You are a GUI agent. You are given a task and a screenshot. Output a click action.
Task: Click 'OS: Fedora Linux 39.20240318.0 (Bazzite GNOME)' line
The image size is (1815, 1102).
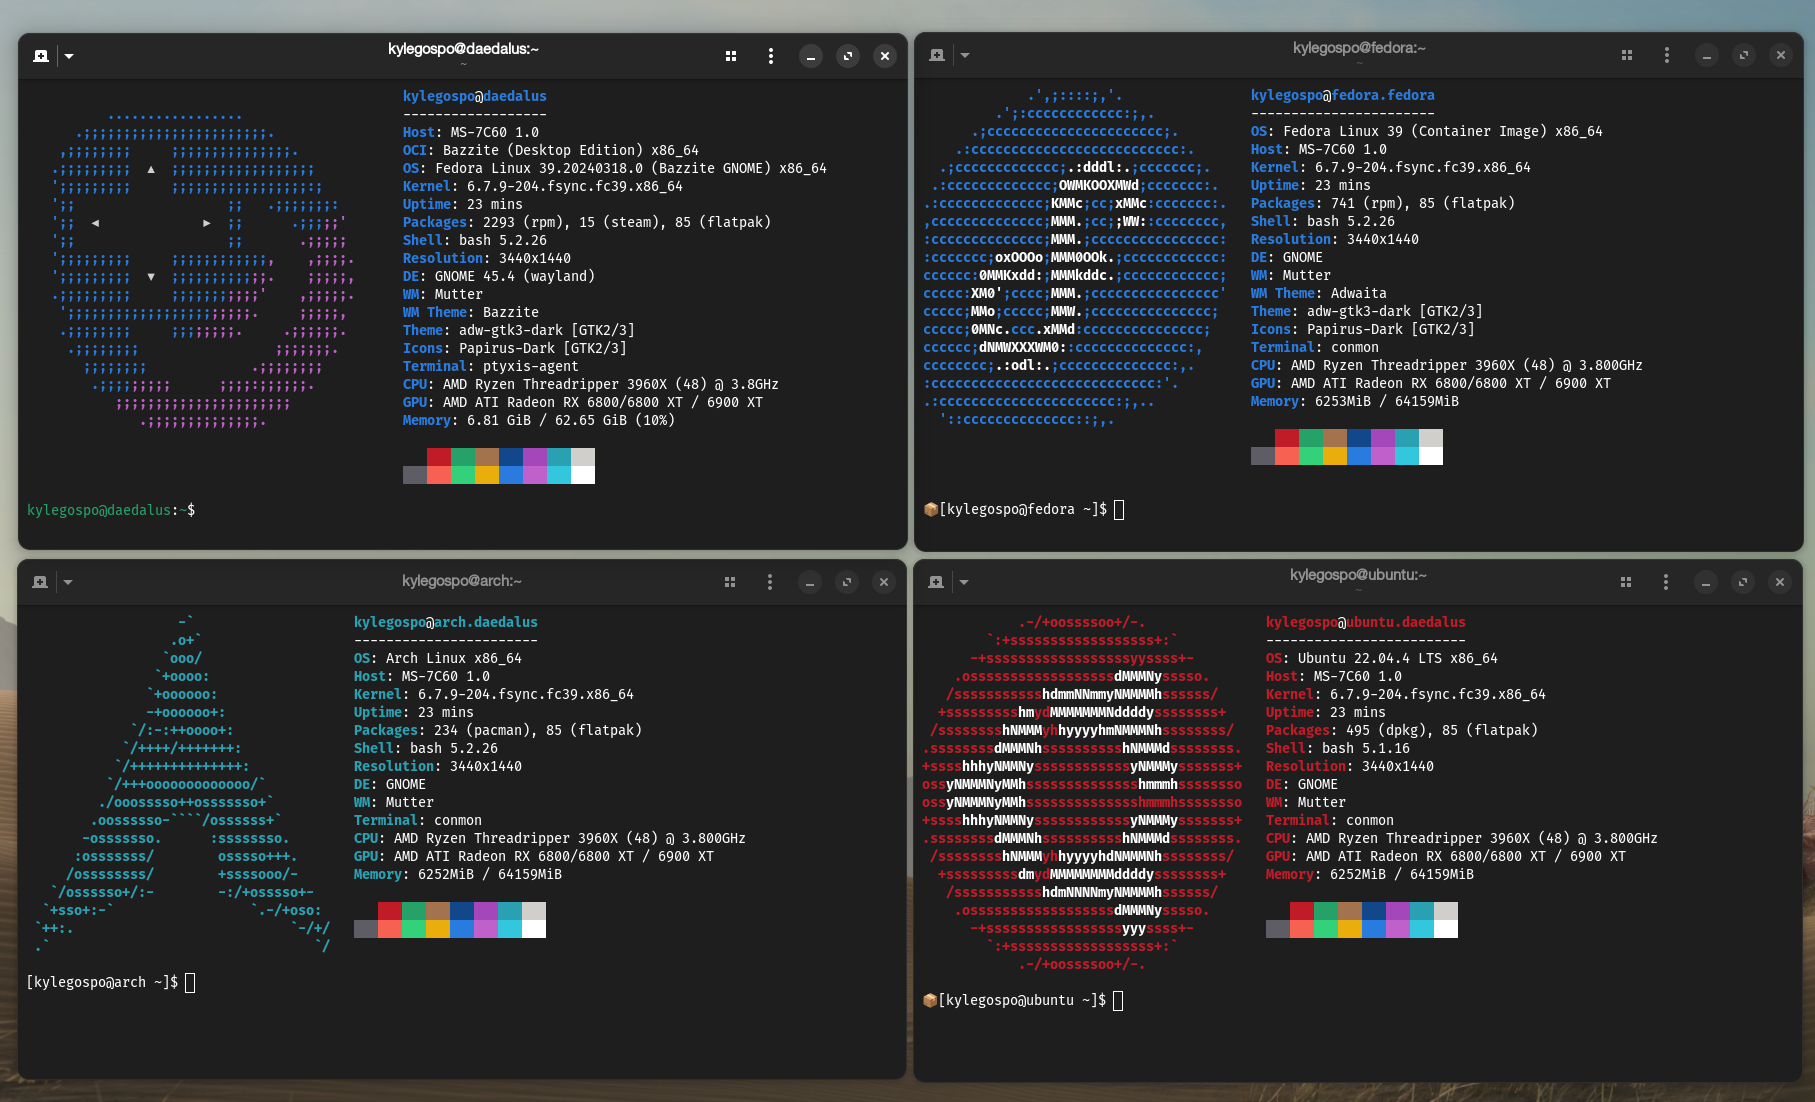click(x=615, y=168)
